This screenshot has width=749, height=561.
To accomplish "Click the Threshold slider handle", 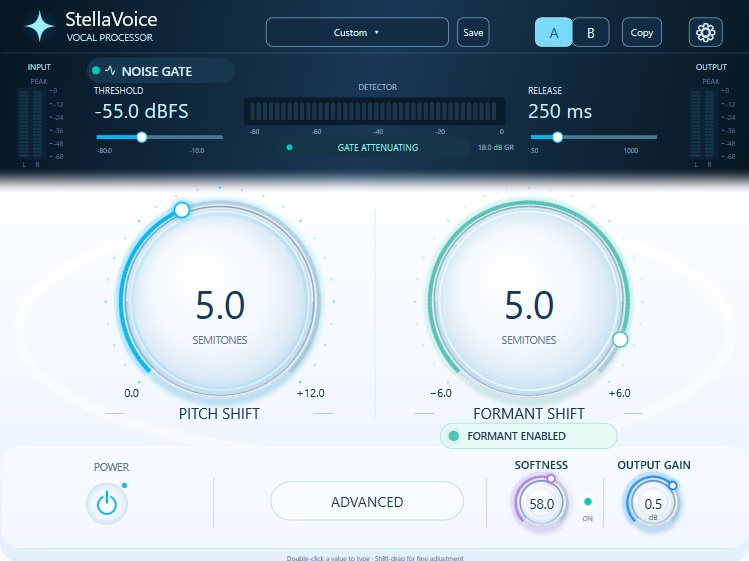I will [x=141, y=137].
